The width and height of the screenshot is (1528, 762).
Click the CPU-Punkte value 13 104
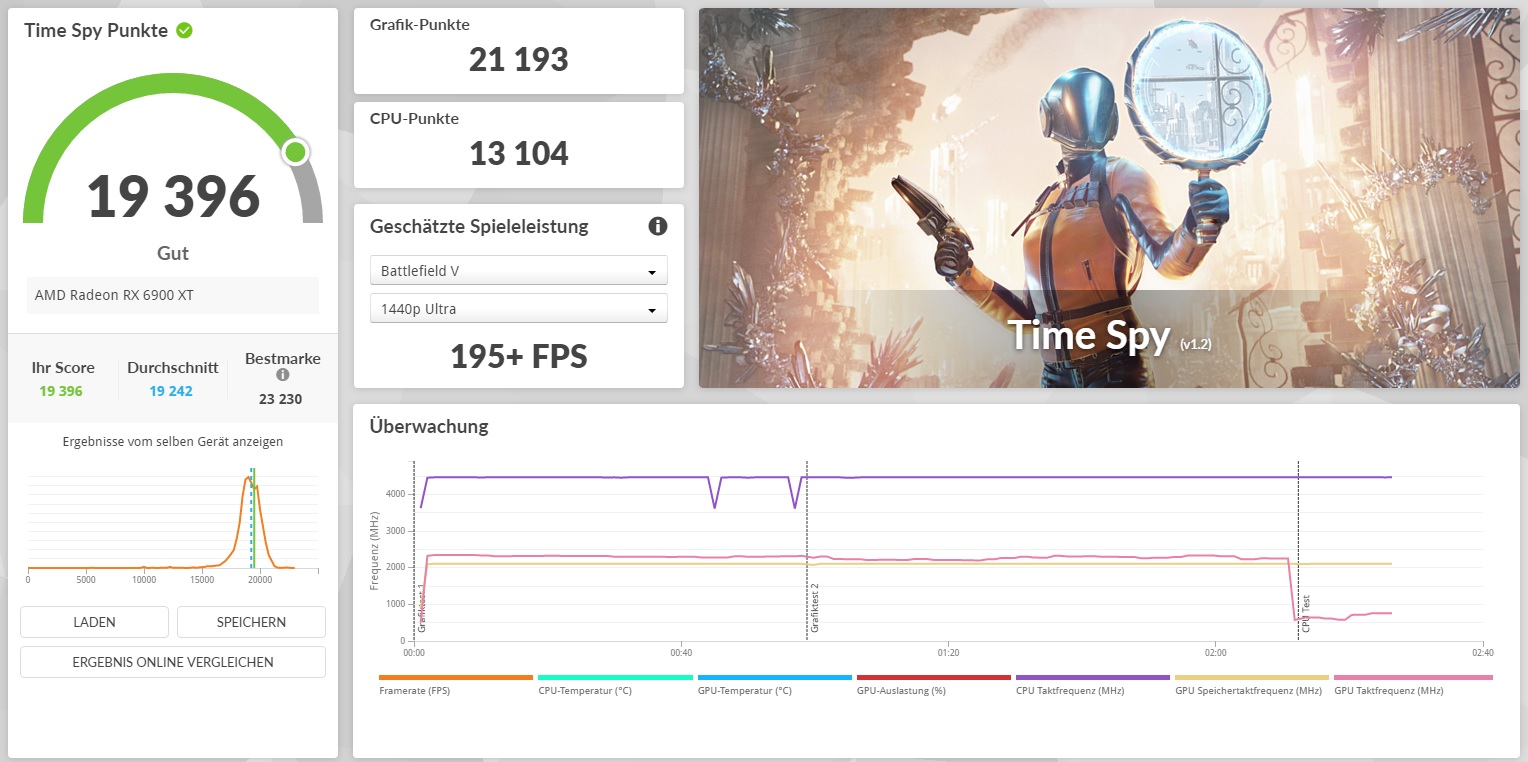point(519,154)
